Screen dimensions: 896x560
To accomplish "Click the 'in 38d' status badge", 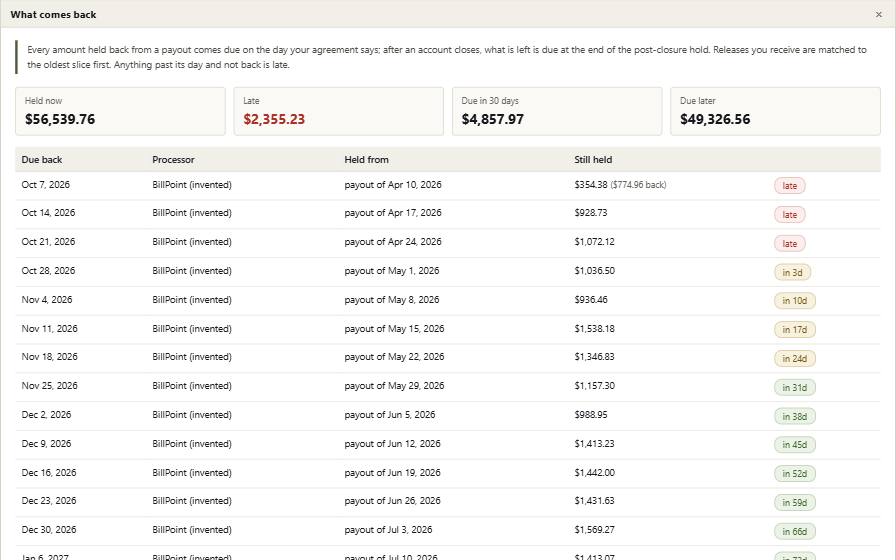I will click(x=795, y=417).
